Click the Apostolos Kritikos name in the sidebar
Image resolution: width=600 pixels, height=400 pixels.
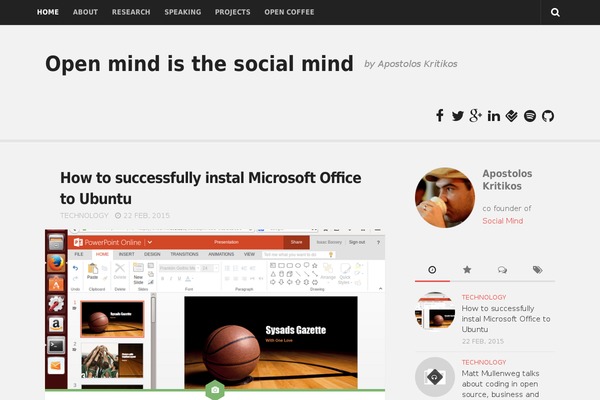coord(507,180)
